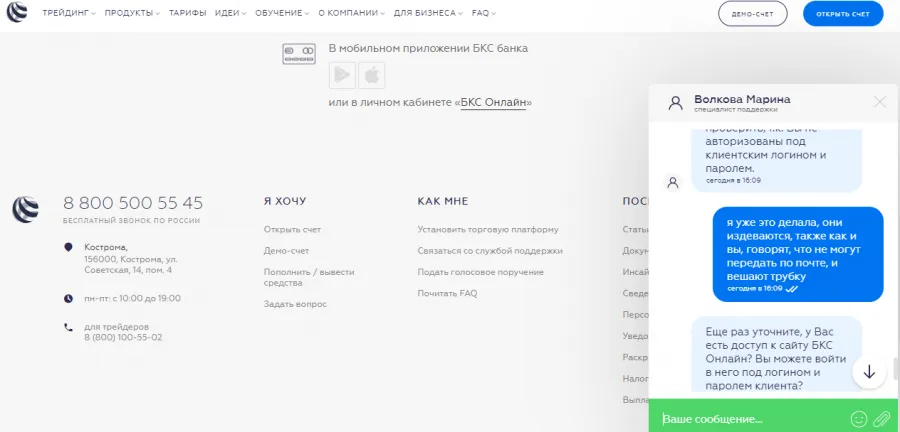
Task: Open Установить торговую платформу link
Action: pyautogui.click(x=488, y=229)
